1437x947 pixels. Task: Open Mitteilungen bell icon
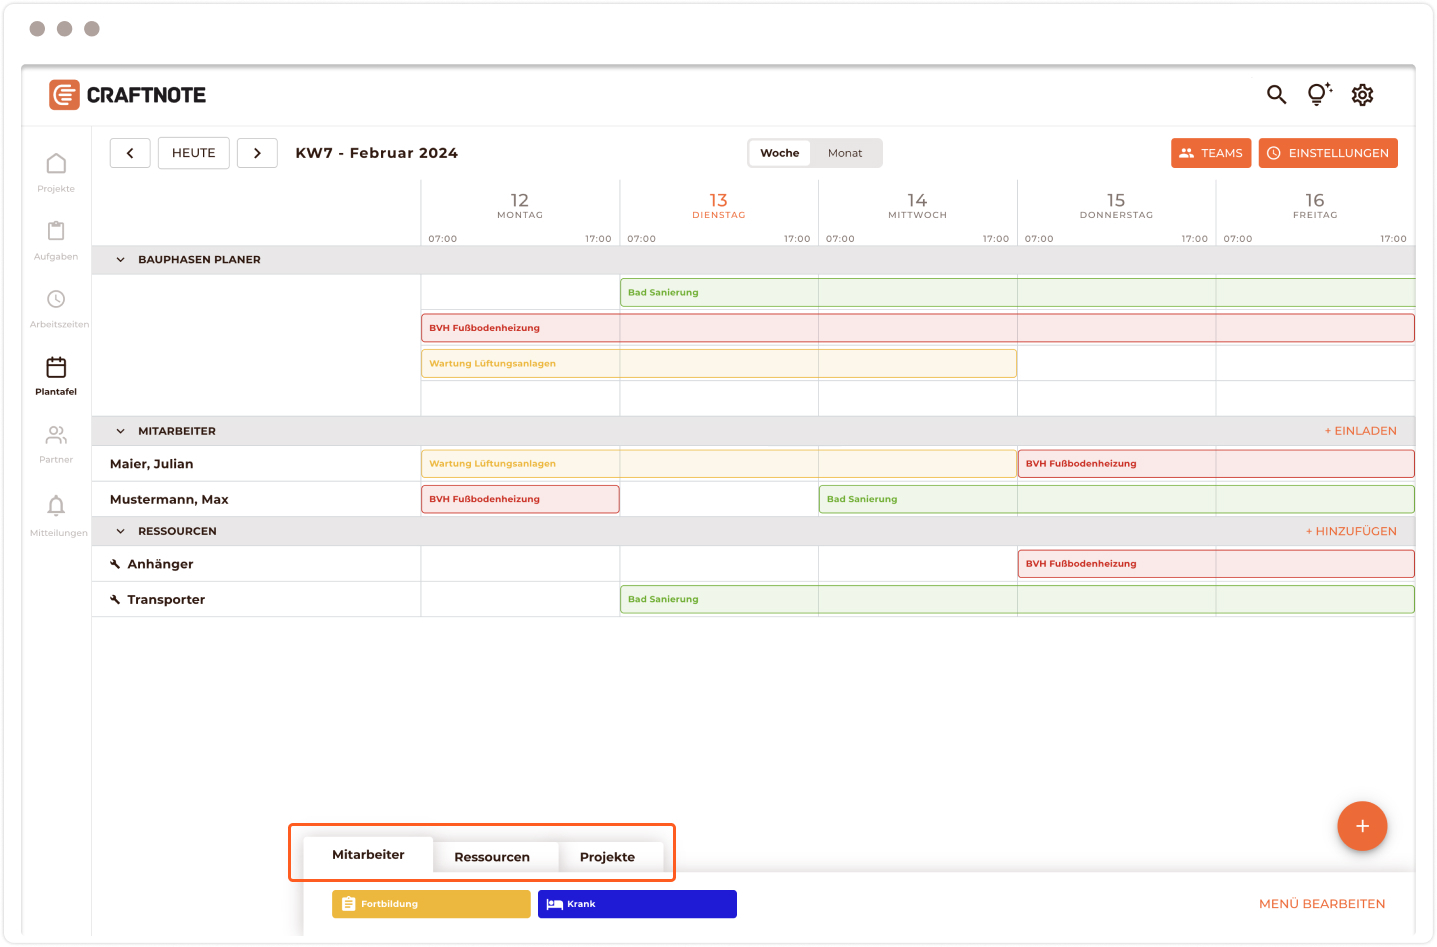(56, 506)
